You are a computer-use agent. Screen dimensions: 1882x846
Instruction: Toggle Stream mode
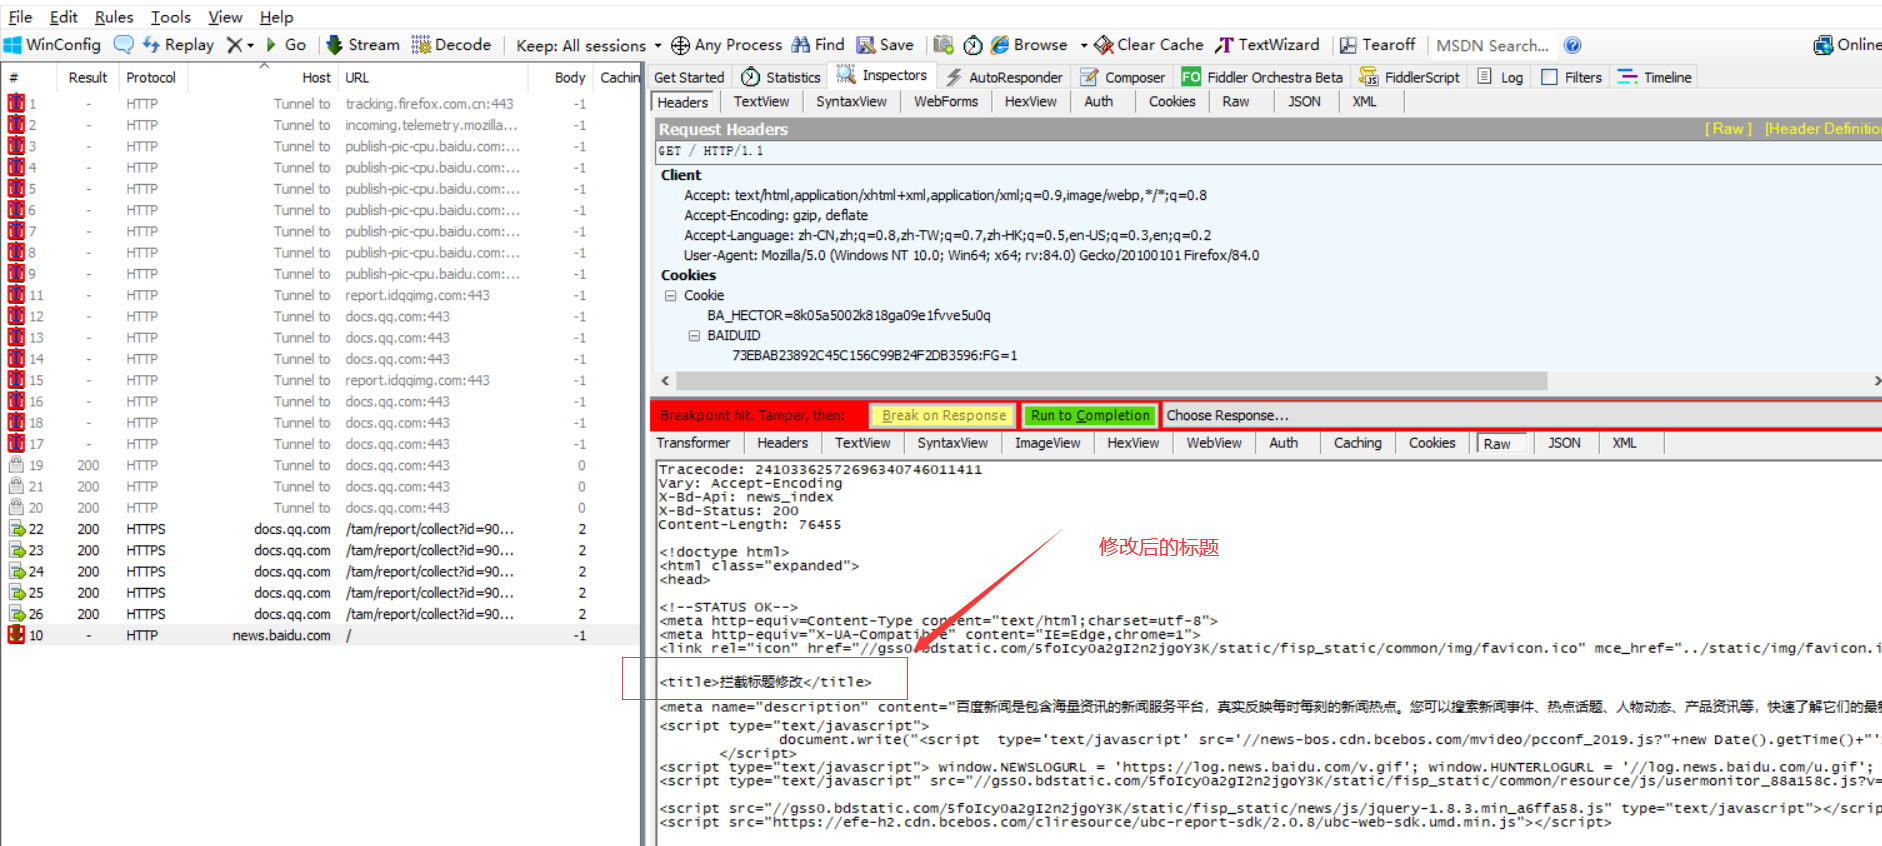[x=363, y=45]
